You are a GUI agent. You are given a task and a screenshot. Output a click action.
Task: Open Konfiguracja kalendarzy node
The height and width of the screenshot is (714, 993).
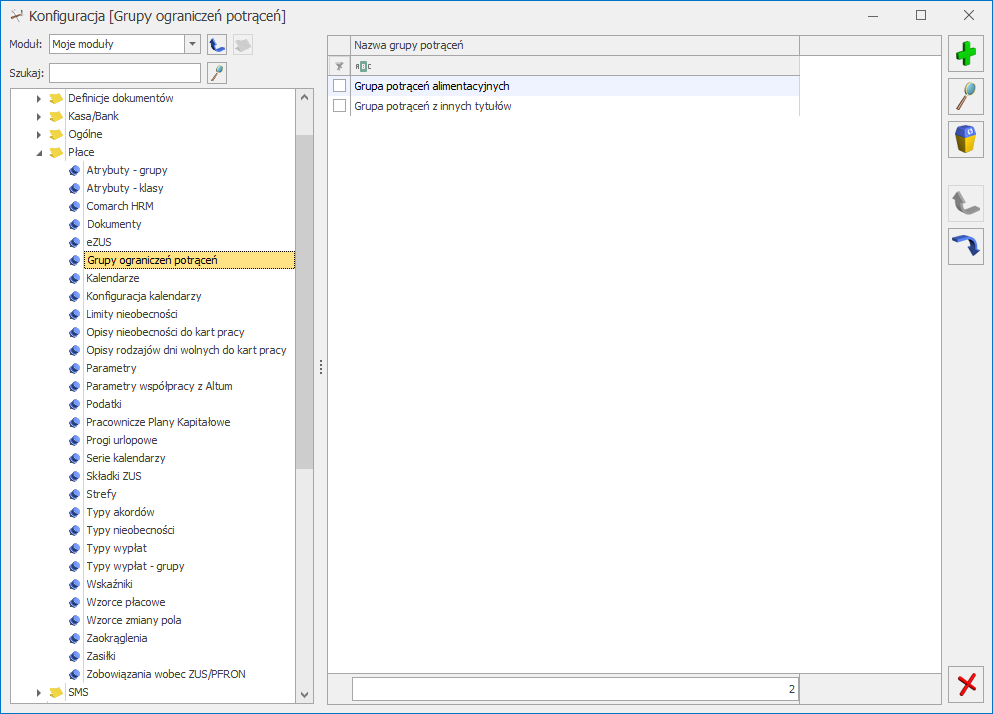point(144,296)
